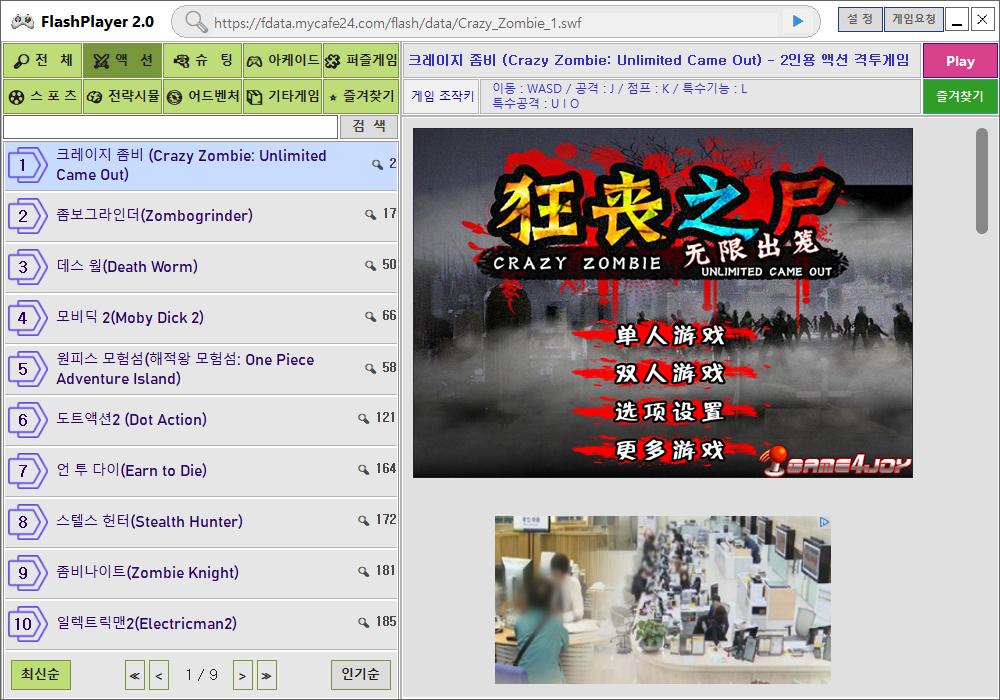Select the 전체 category tab
The width and height of the screenshot is (1000, 700).
43,61
